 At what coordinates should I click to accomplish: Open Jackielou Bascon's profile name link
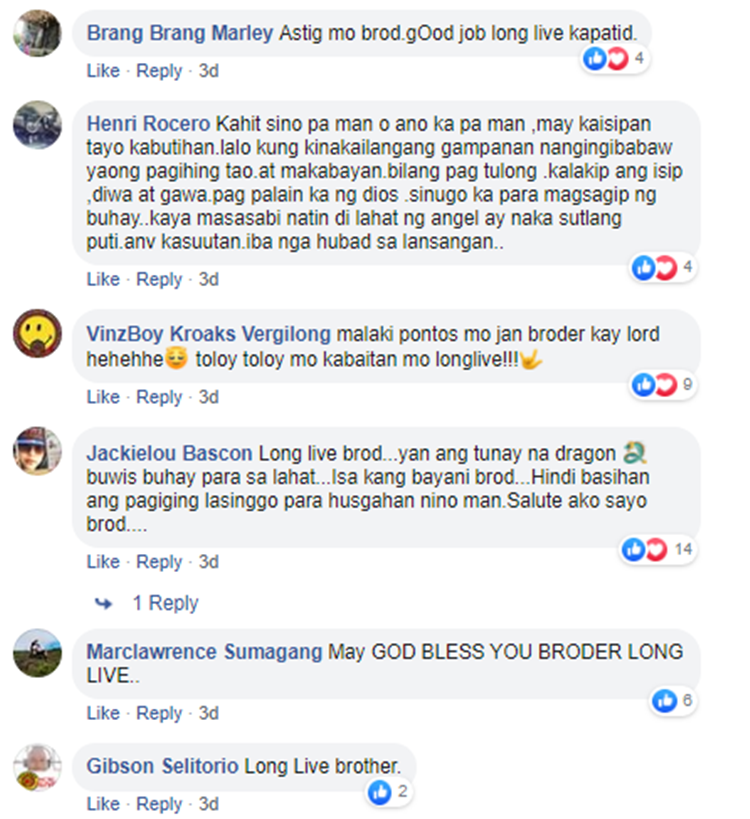(x=169, y=453)
